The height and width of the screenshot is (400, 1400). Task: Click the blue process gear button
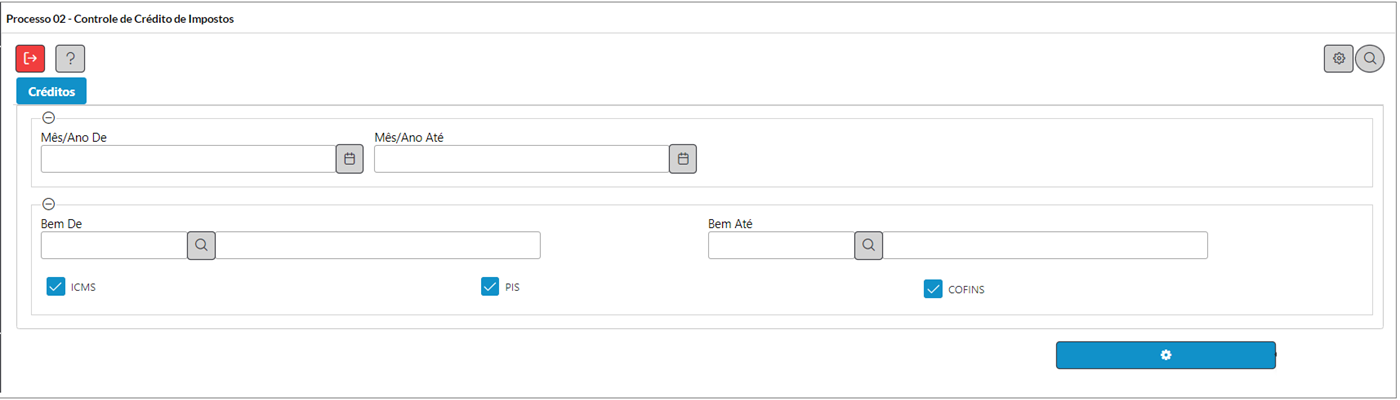[x=1166, y=355]
